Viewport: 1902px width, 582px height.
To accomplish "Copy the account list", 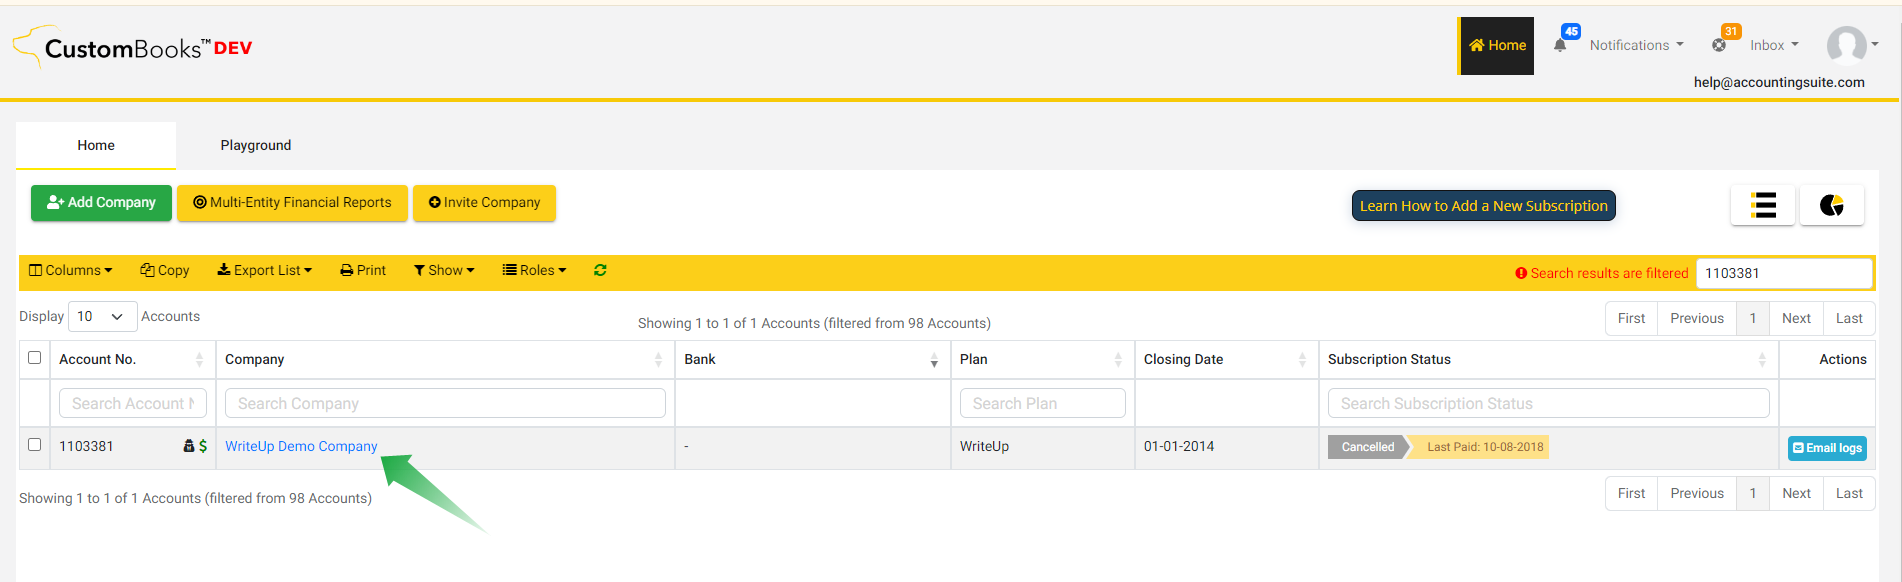I will [165, 270].
